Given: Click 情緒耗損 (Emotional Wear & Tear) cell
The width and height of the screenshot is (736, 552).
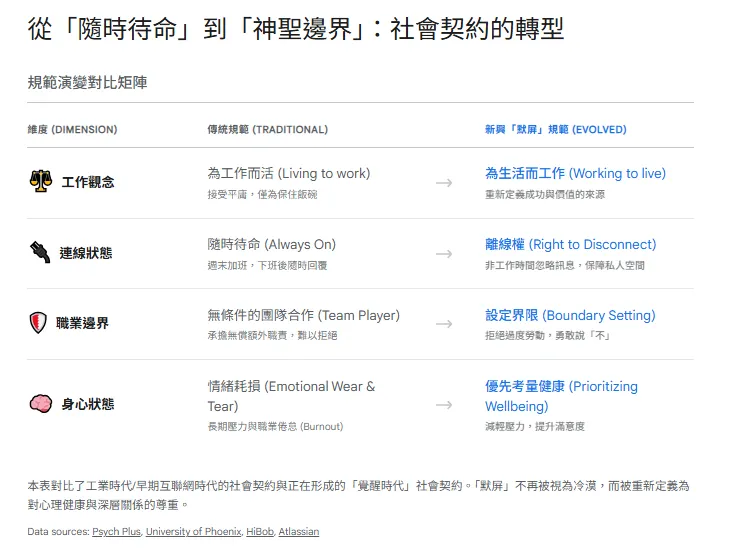Looking at the screenshot, I should [291, 396].
